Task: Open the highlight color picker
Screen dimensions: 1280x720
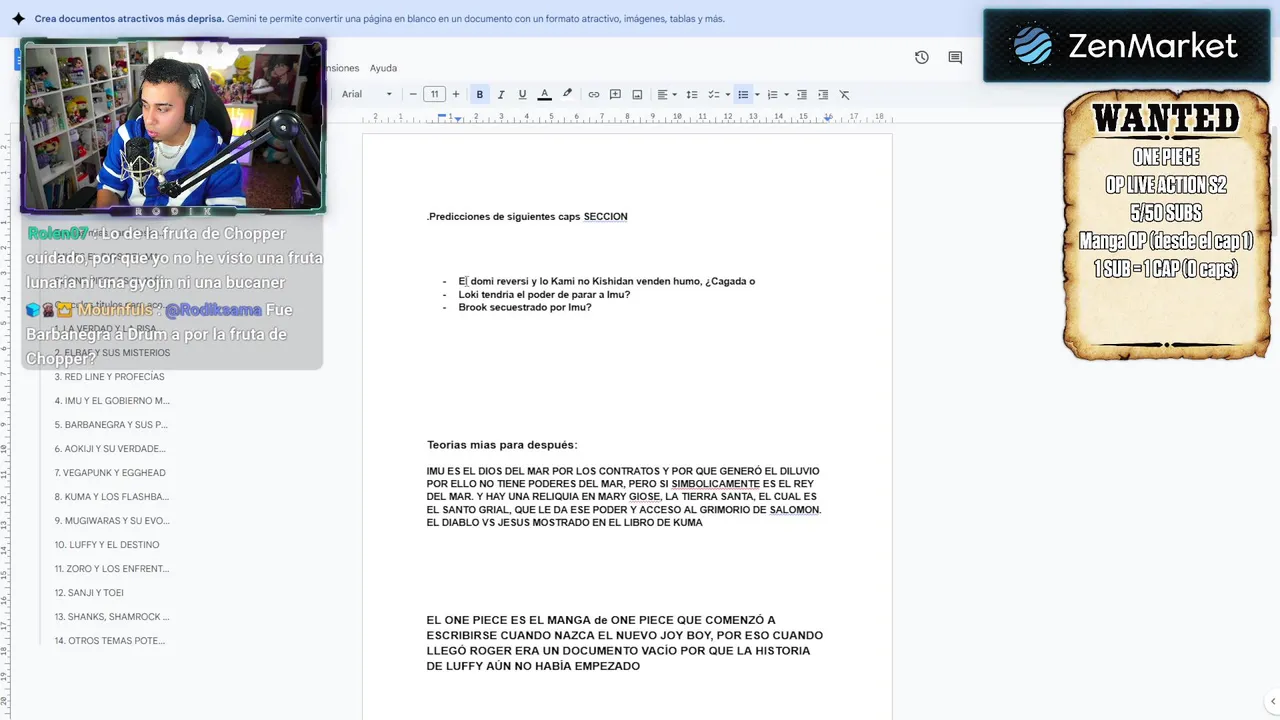Action: pyautogui.click(x=567, y=94)
